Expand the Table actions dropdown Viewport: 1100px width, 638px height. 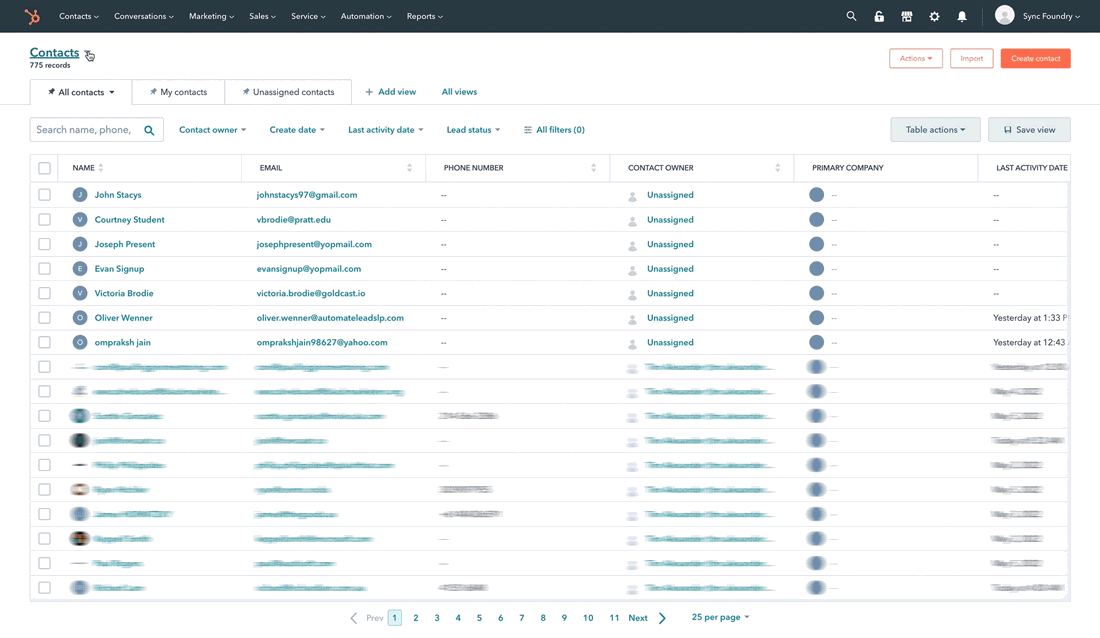tap(935, 130)
